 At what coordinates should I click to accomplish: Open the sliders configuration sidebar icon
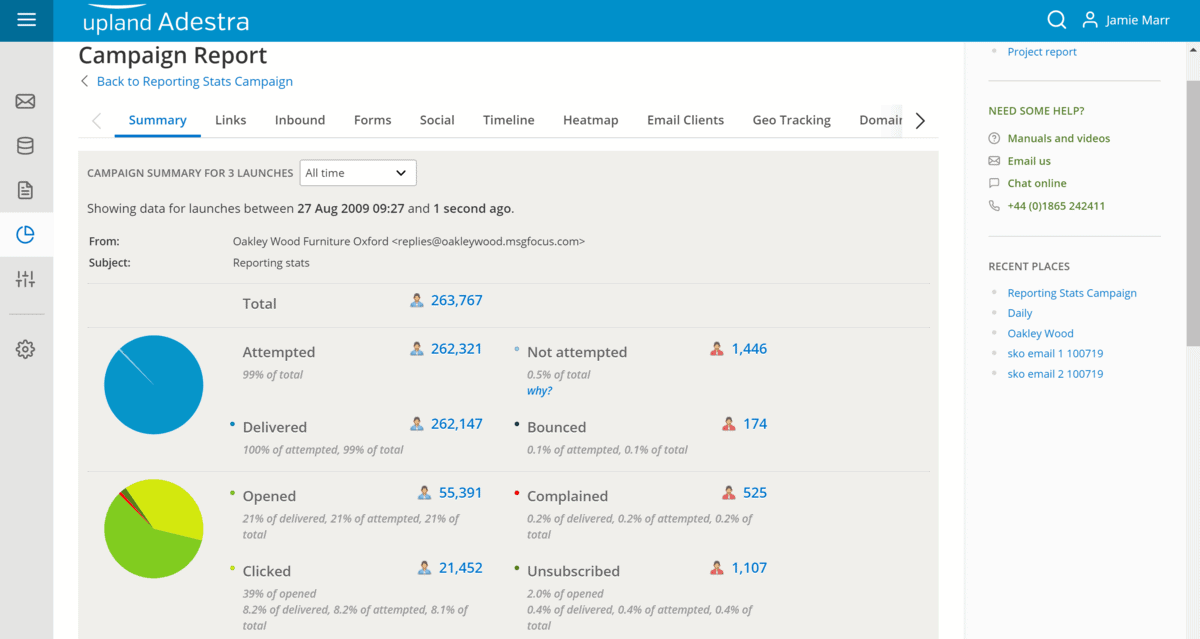[26, 280]
